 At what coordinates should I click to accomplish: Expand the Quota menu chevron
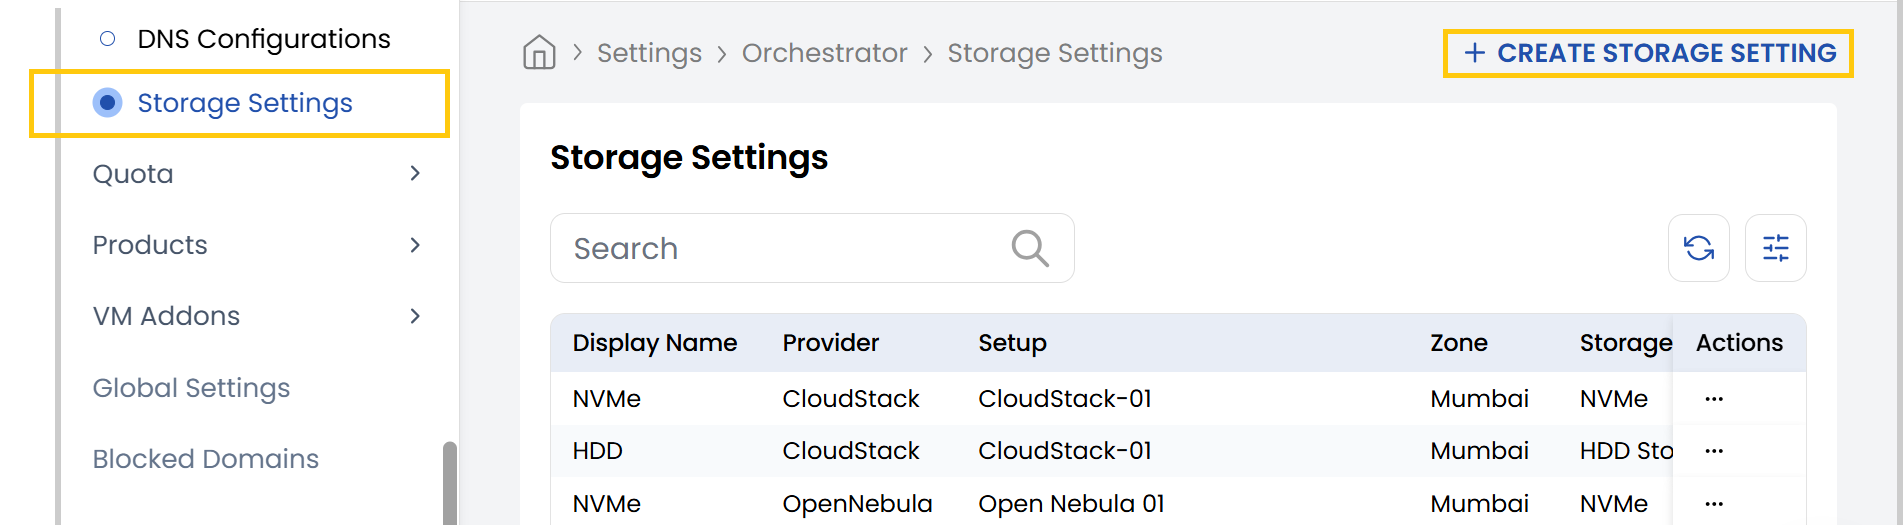(415, 174)
